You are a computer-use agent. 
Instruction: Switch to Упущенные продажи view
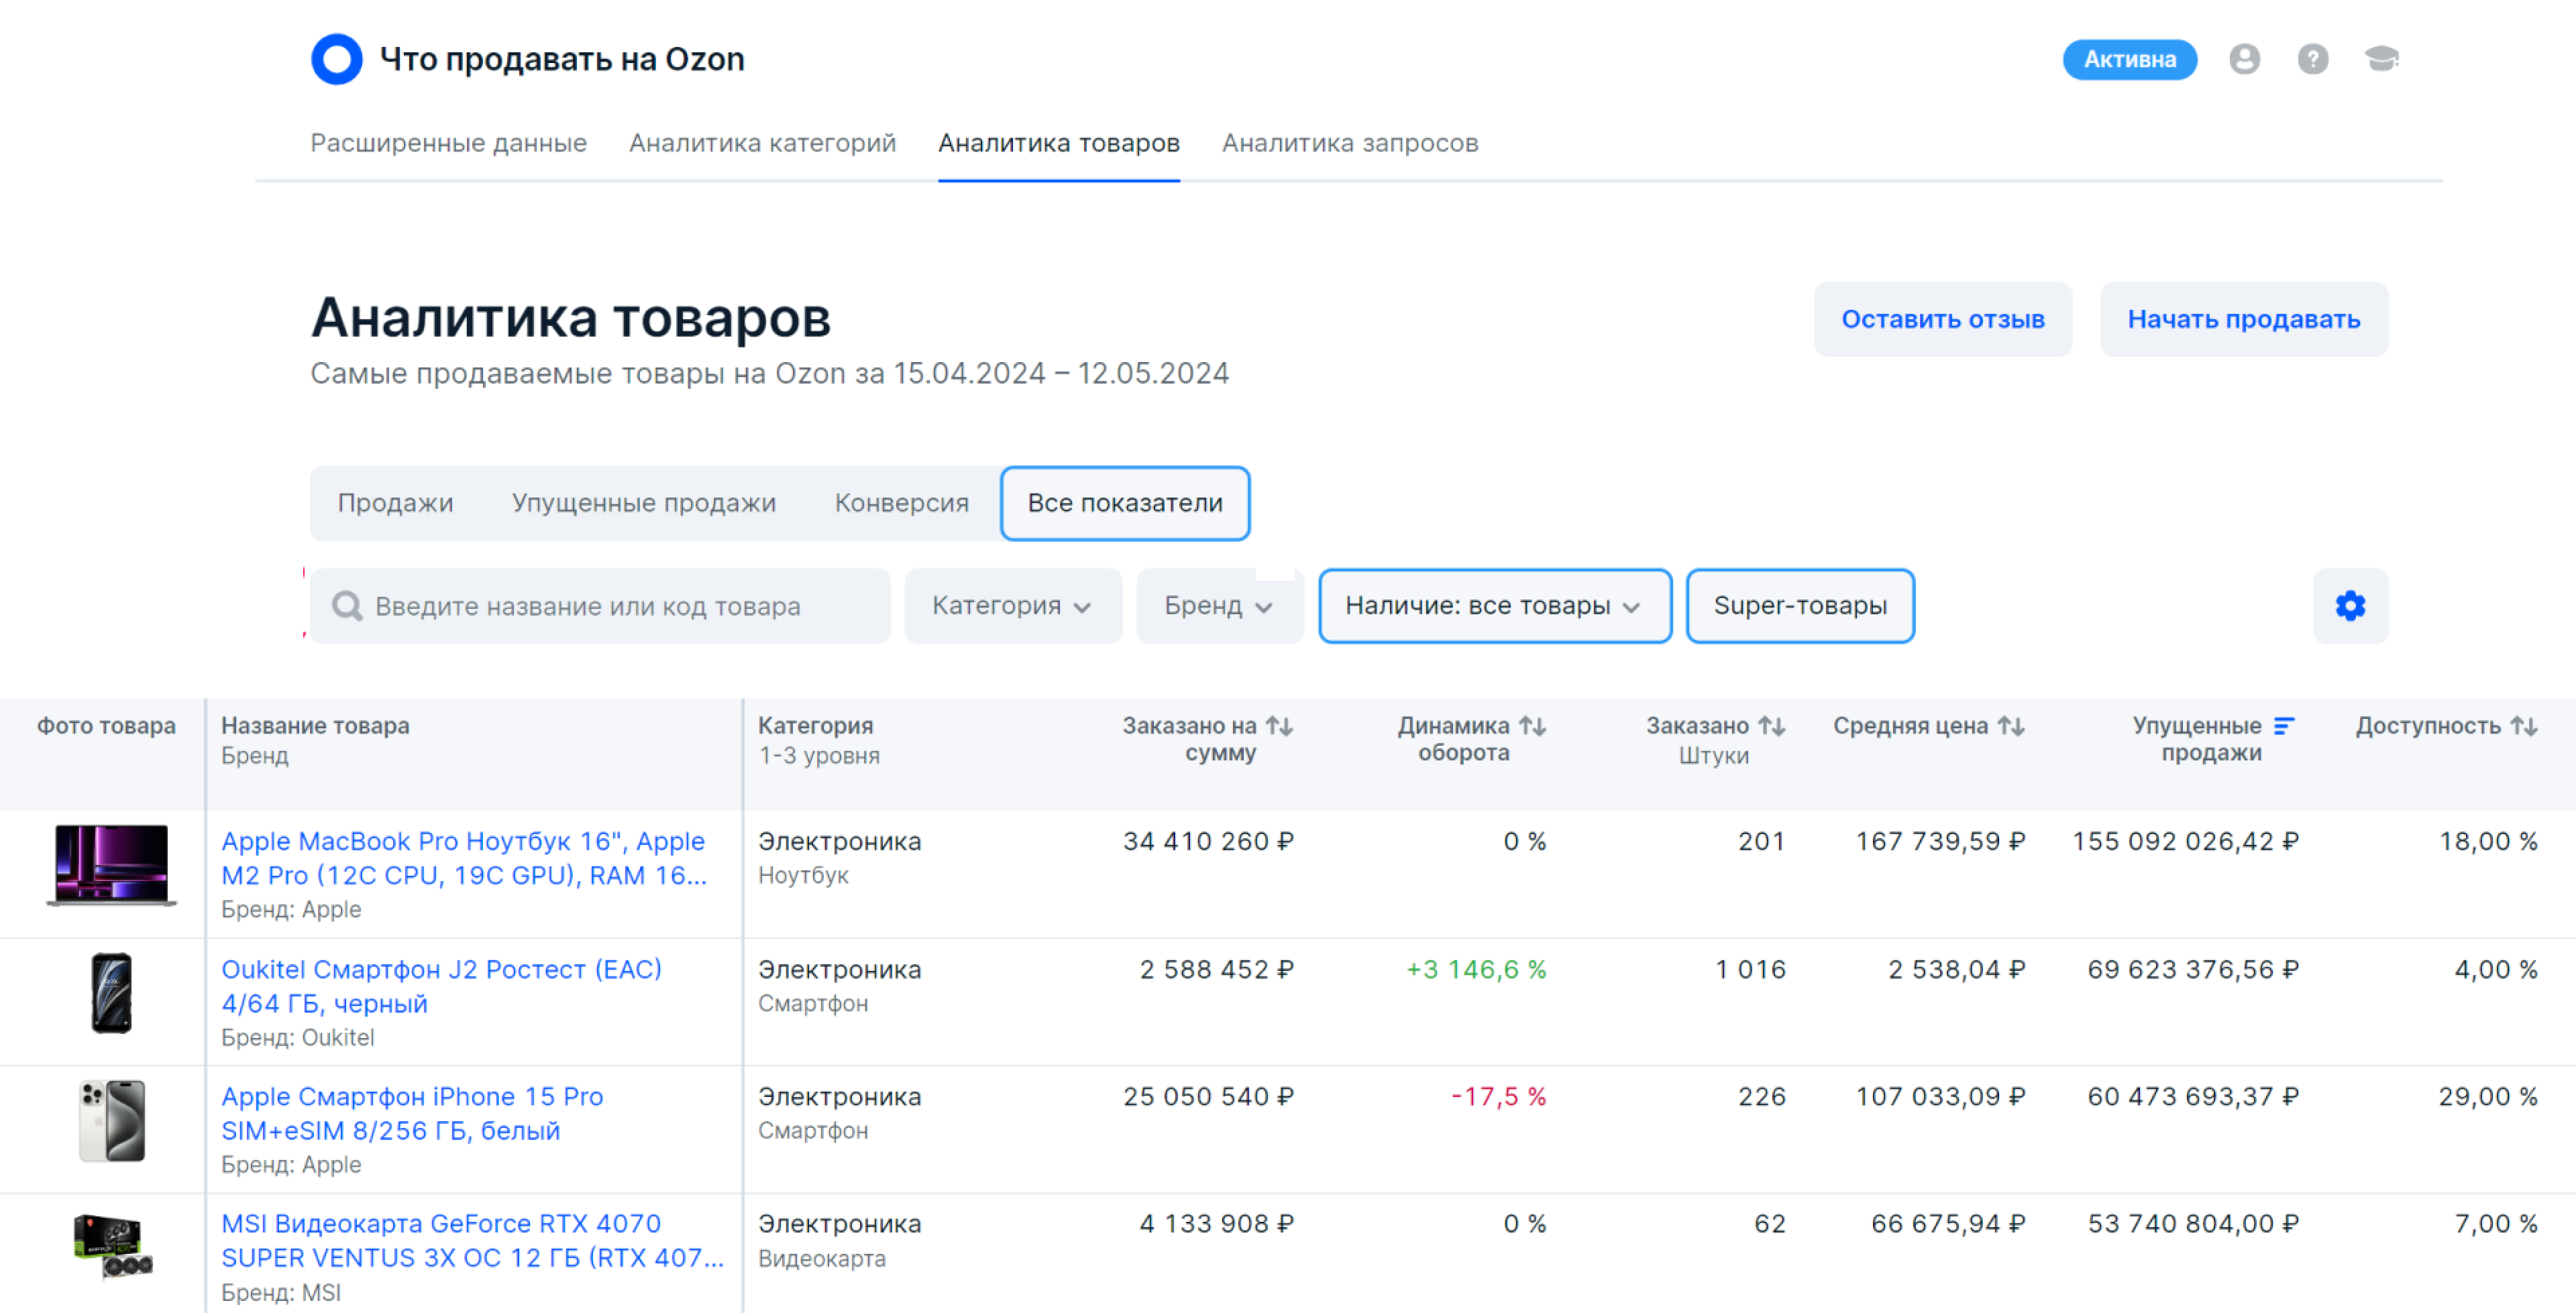[x=643, y=503]
